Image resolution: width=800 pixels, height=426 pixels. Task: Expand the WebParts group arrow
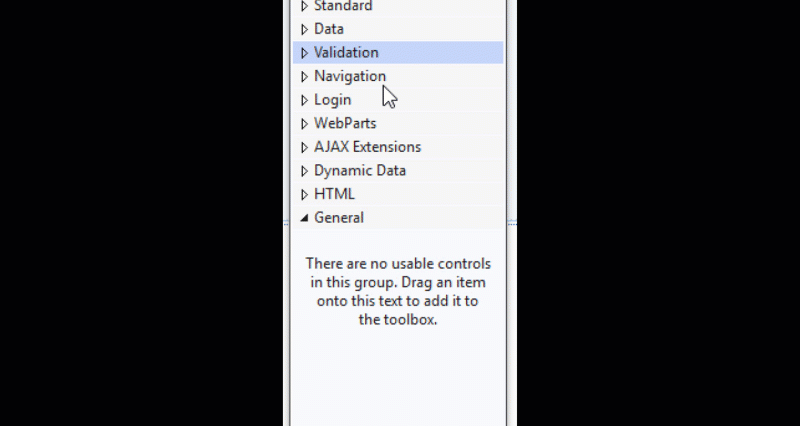305,124
